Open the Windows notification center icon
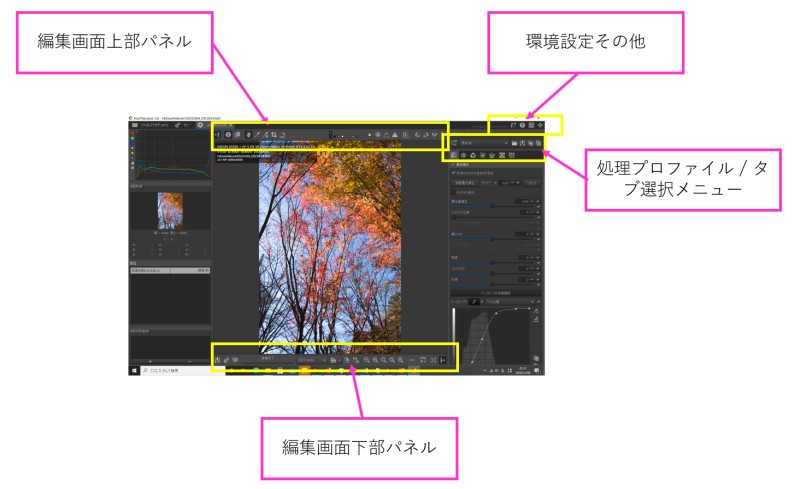This screenshot has height=489, width=800. click(x=537, y=371)
